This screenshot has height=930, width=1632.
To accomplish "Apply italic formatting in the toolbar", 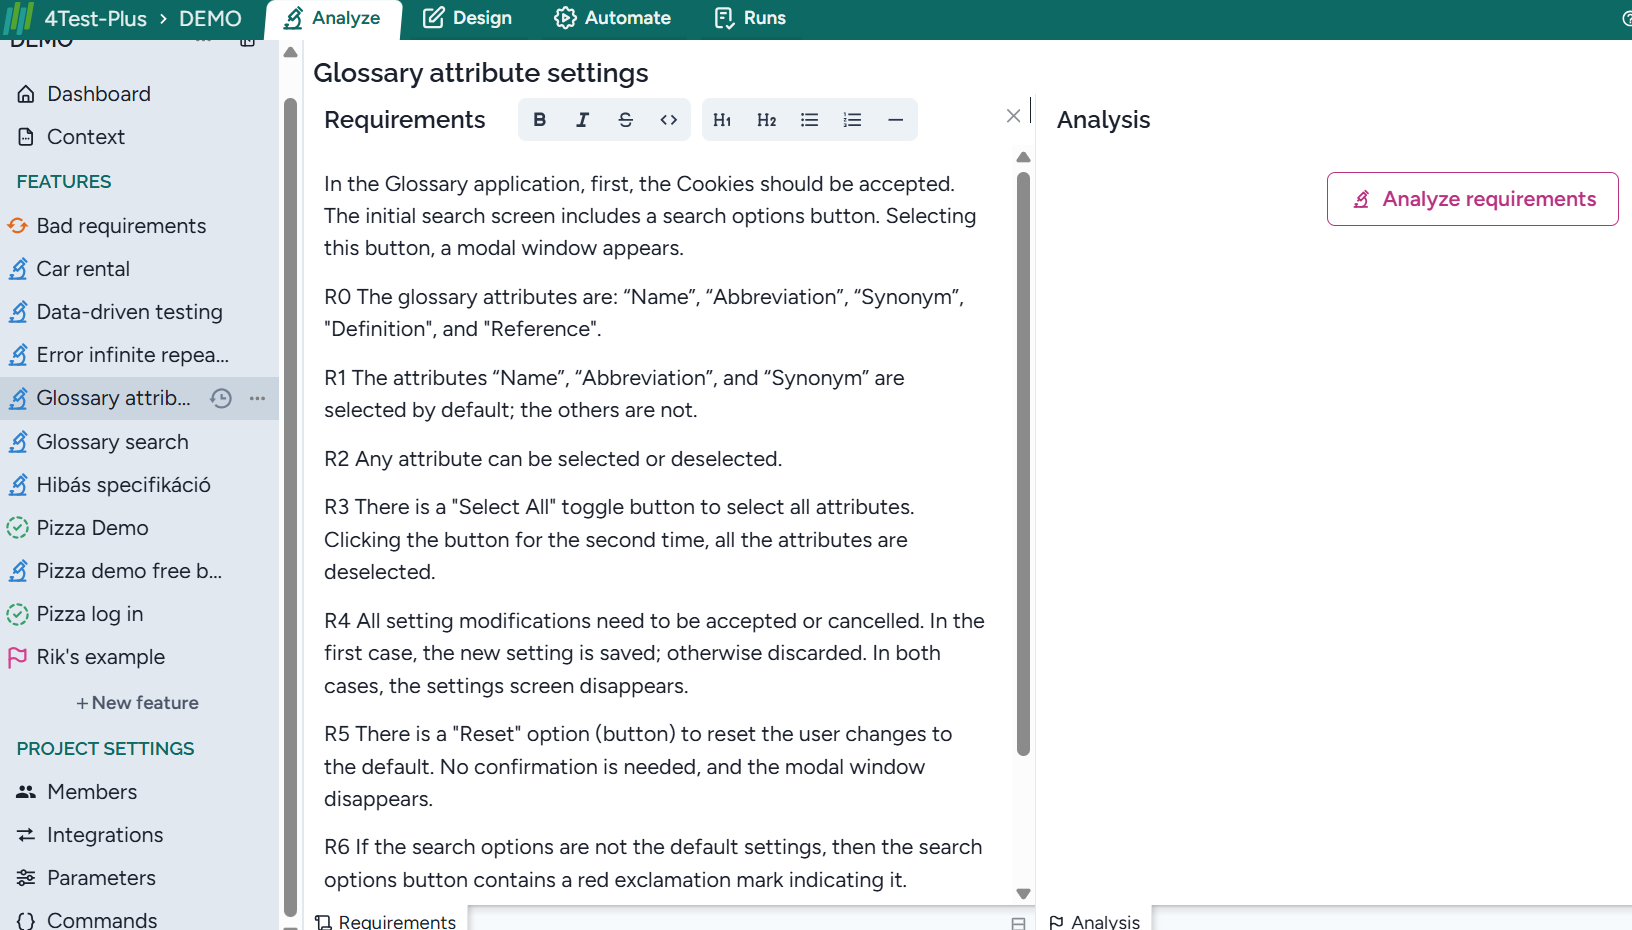I will coord(583,120).
